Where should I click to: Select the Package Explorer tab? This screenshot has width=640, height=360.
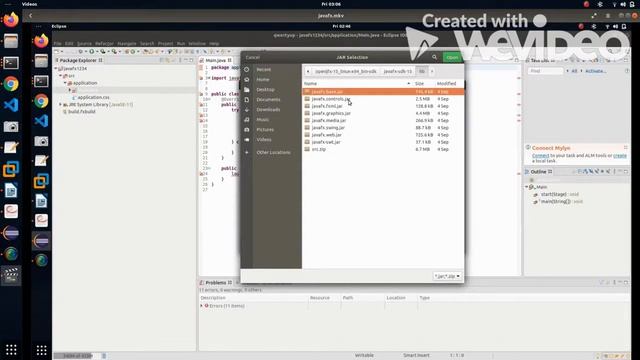click(x=78, y=60)
